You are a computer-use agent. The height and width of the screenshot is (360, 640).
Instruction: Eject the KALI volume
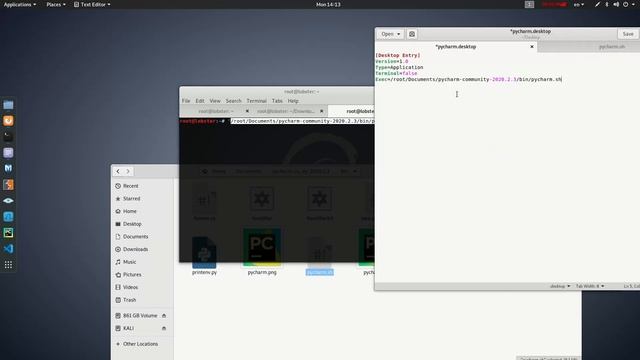164,328
